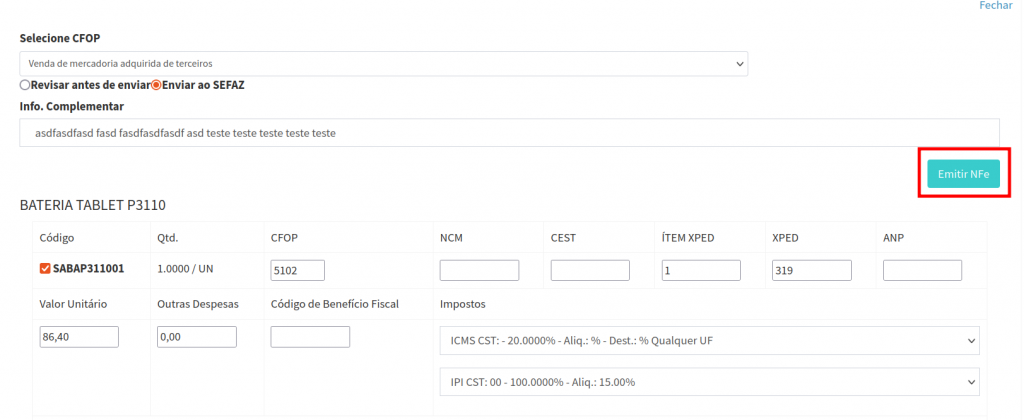Open the Selecione CFOP dropdown

[384, 64]
